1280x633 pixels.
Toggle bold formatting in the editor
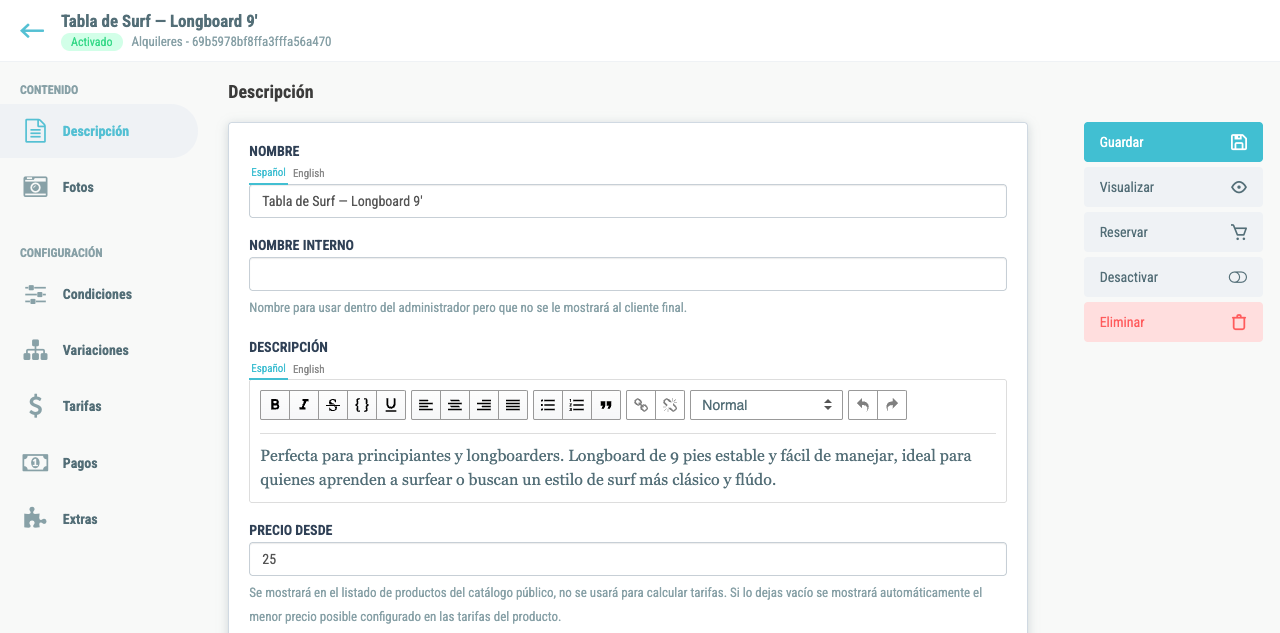coord(275,405)
